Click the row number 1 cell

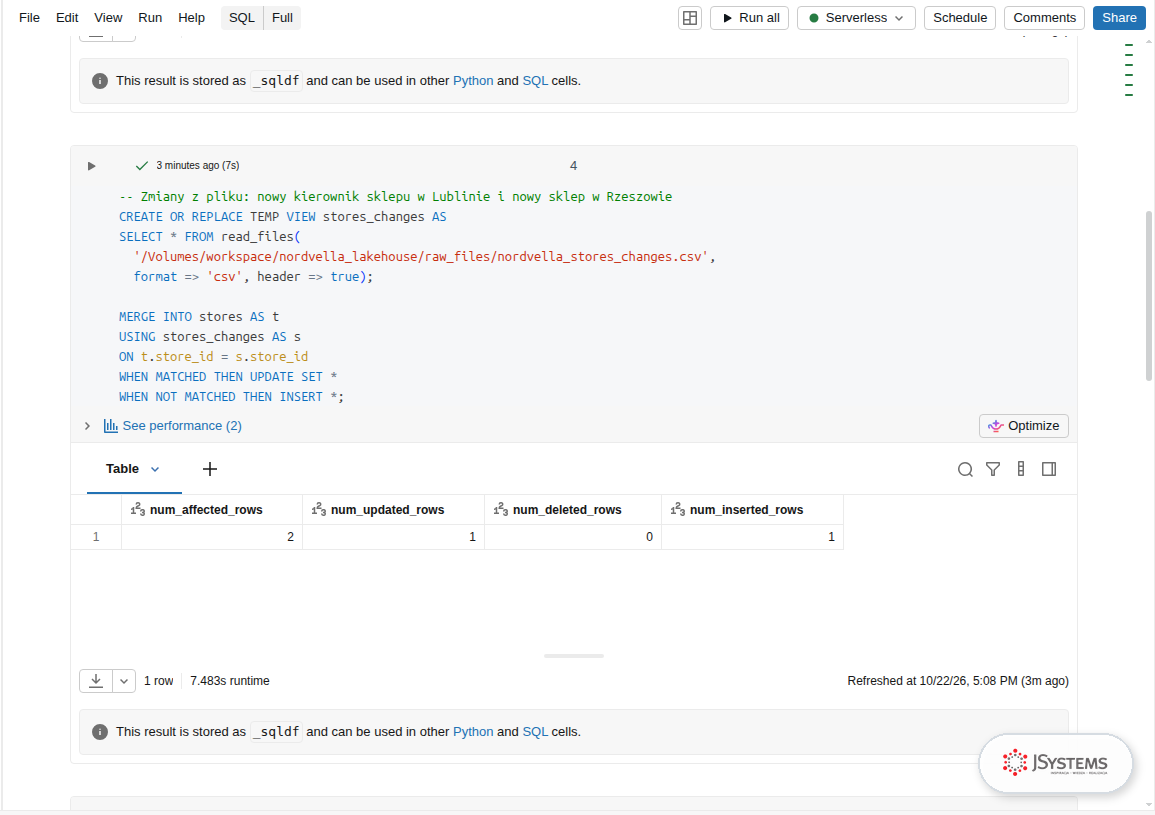pos(96,537)
